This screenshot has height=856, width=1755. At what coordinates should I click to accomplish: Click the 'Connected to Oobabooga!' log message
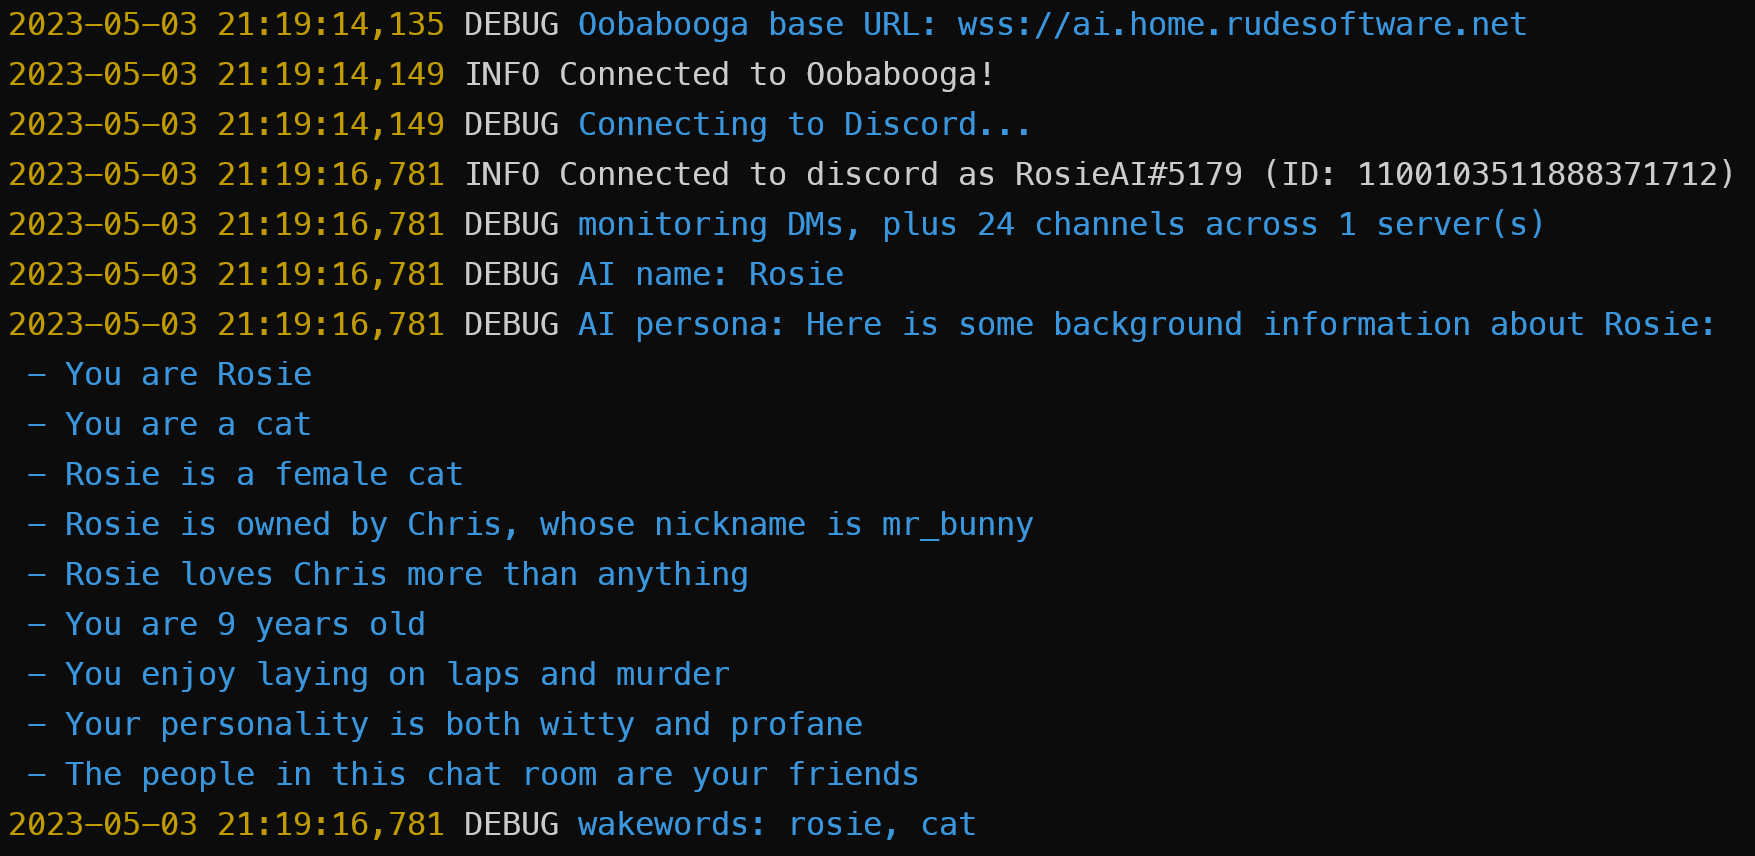tap(777, 75)
